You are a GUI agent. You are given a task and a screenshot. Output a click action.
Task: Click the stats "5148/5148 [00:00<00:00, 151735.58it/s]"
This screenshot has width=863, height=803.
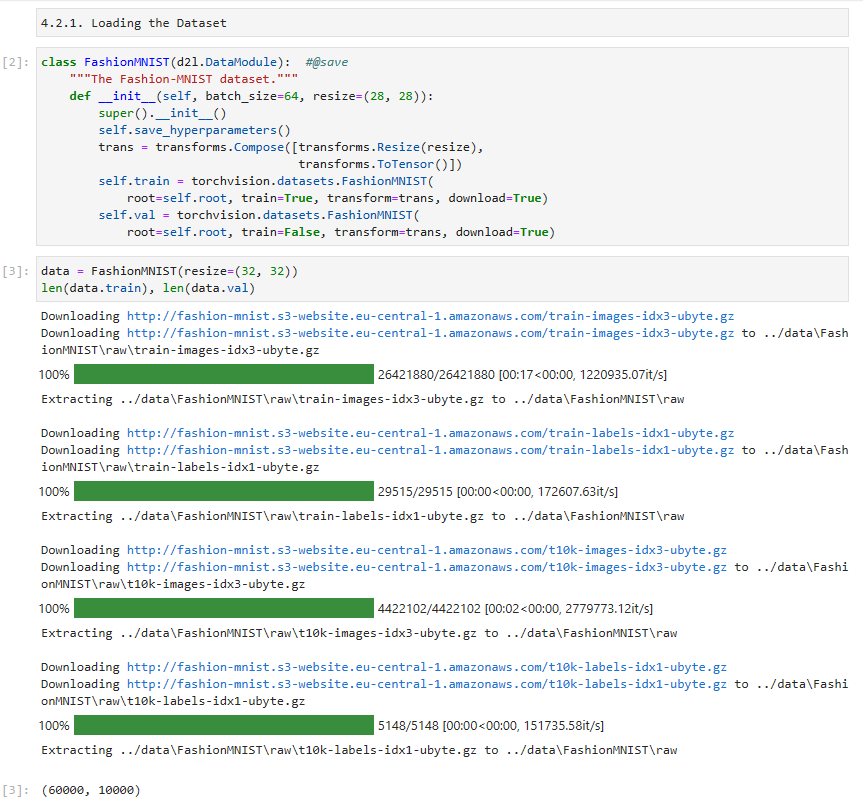pyautogui.click(x=491, y=725)
